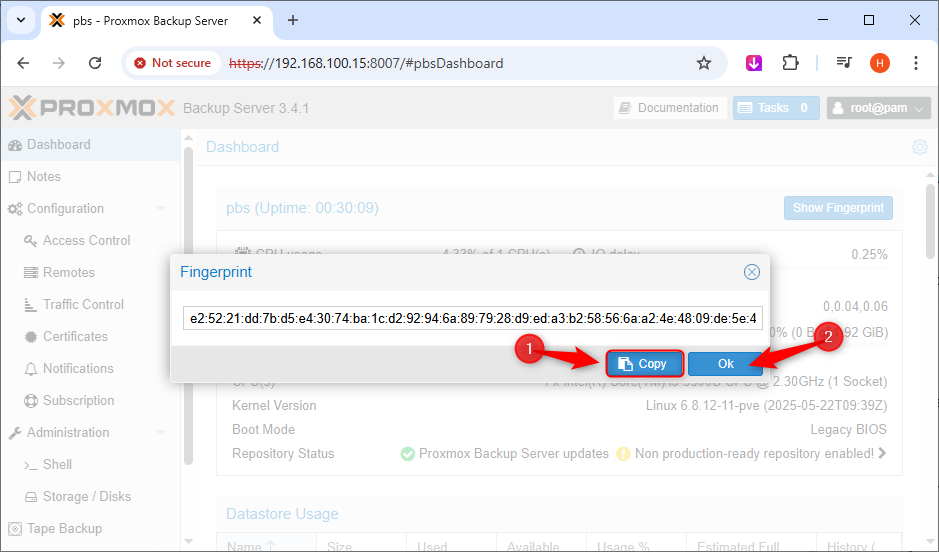Click sidebar scroll down arrow
This screenshot has height=552, width=939.
pos(189,541)
